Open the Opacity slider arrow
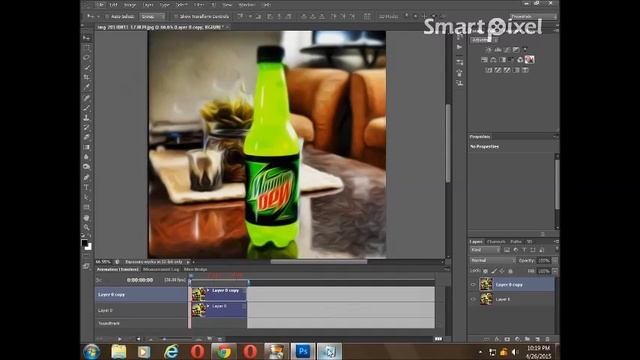The height and width of the screenshot is (360, 640). coord(555,260)
